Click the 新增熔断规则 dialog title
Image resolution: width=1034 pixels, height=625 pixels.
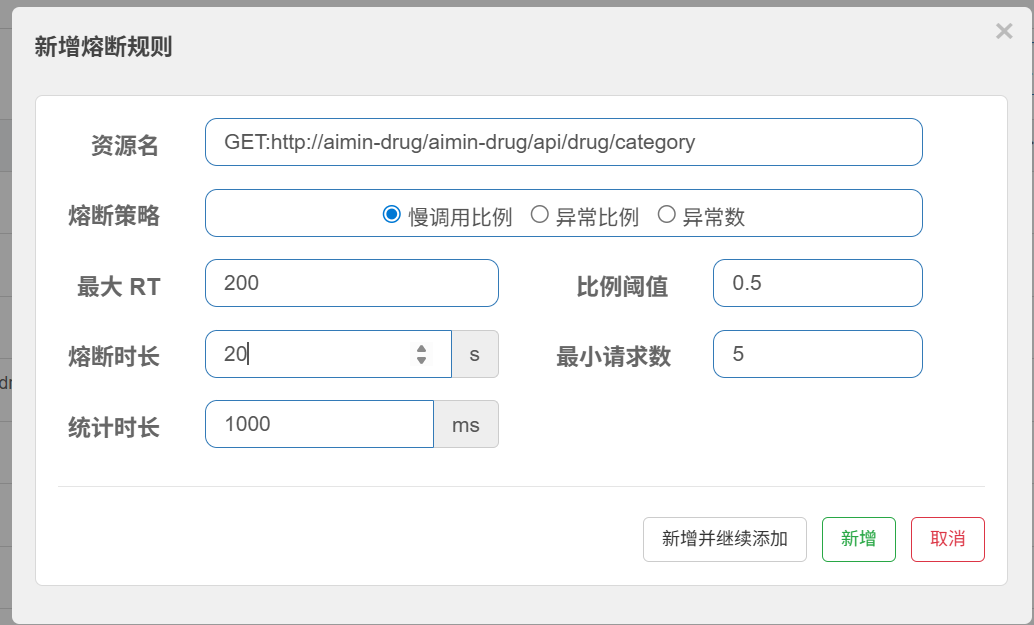coord(103,47)
